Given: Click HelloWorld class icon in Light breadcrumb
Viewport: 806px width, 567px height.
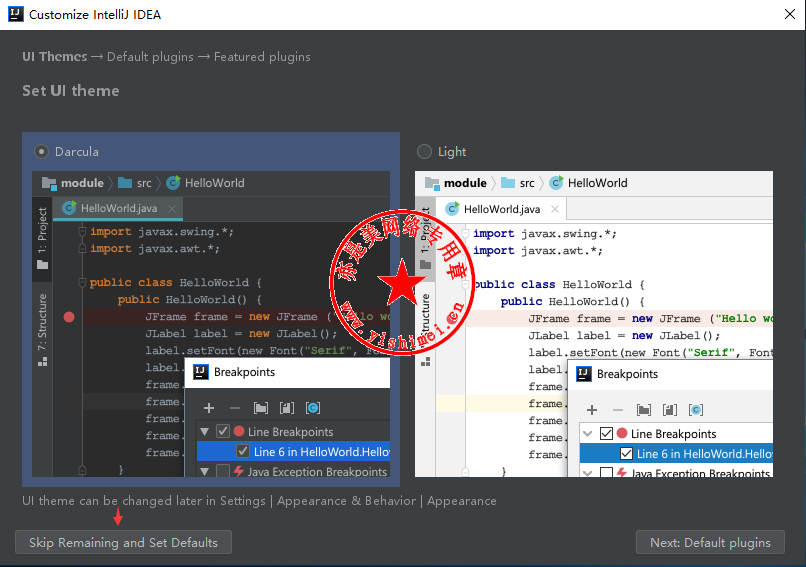Looking at the screenshot, I should pyautogui.click(x=556, y=183).
